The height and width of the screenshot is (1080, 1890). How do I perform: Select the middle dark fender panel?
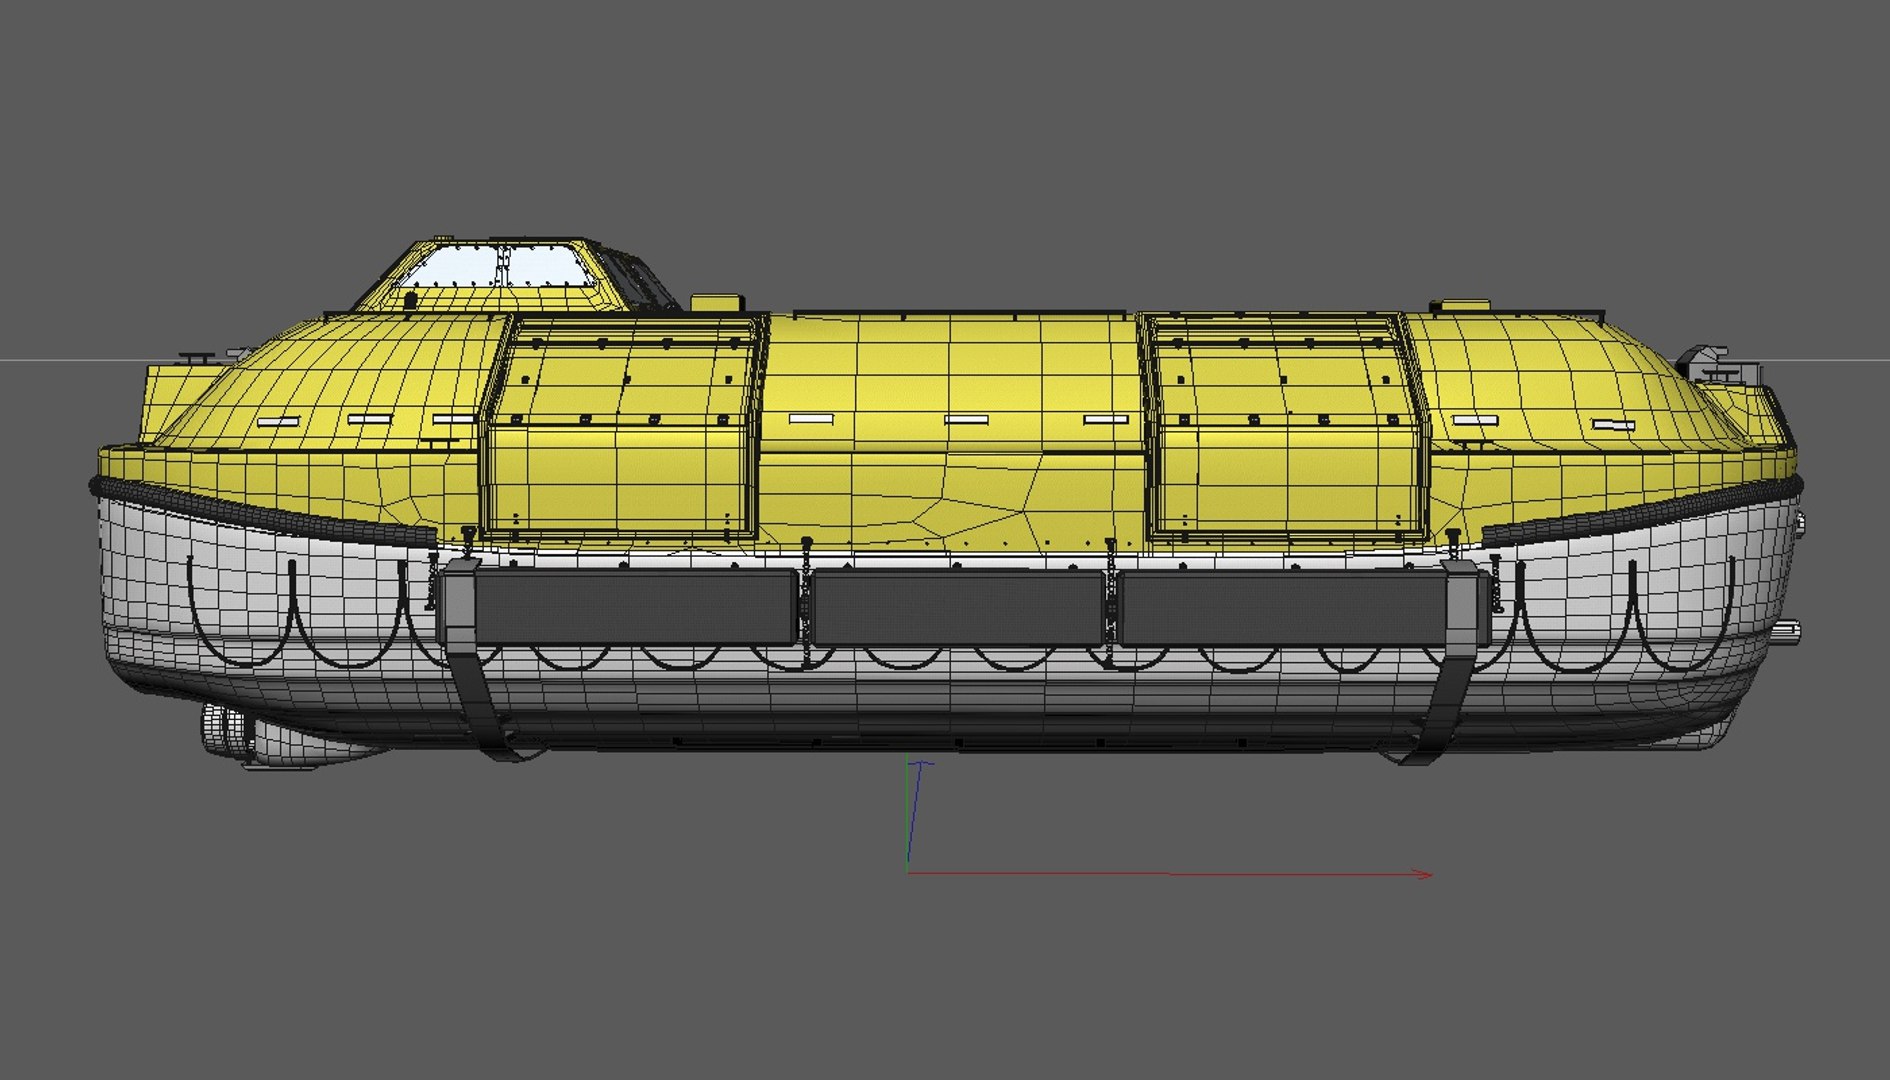pos(957,608)
